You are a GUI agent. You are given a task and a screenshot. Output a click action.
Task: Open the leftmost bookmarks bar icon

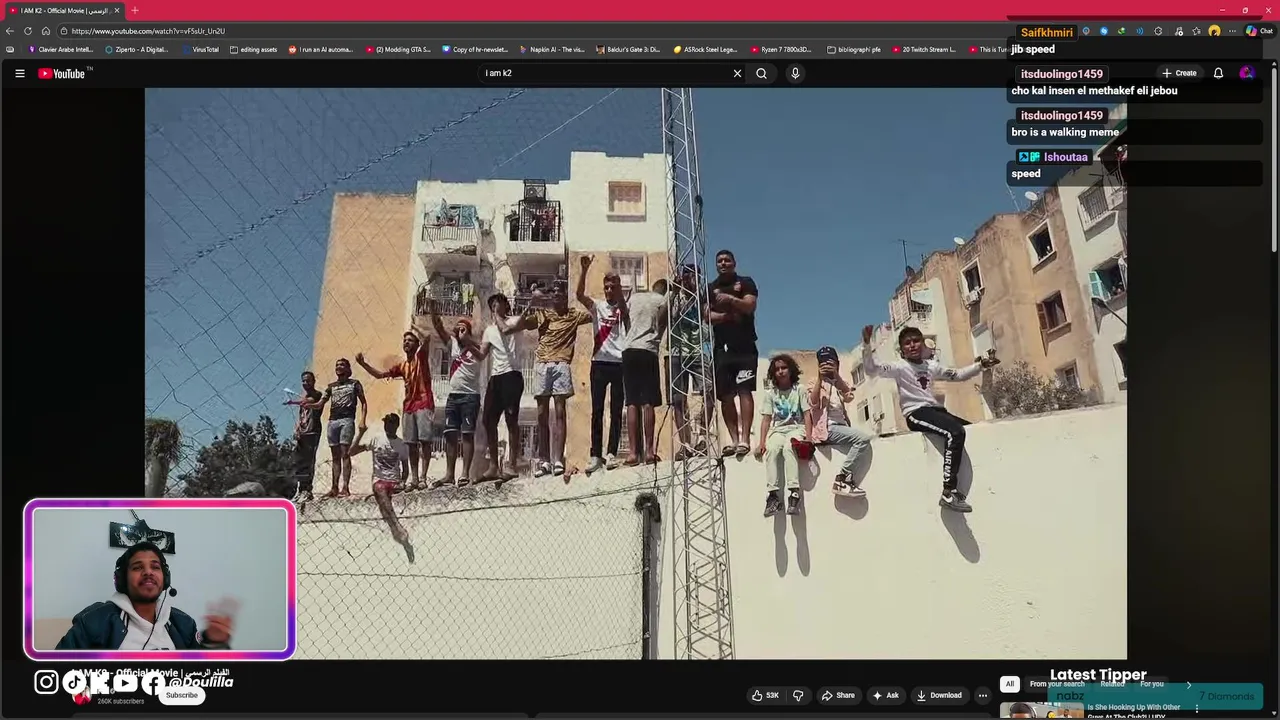point(10,49)
